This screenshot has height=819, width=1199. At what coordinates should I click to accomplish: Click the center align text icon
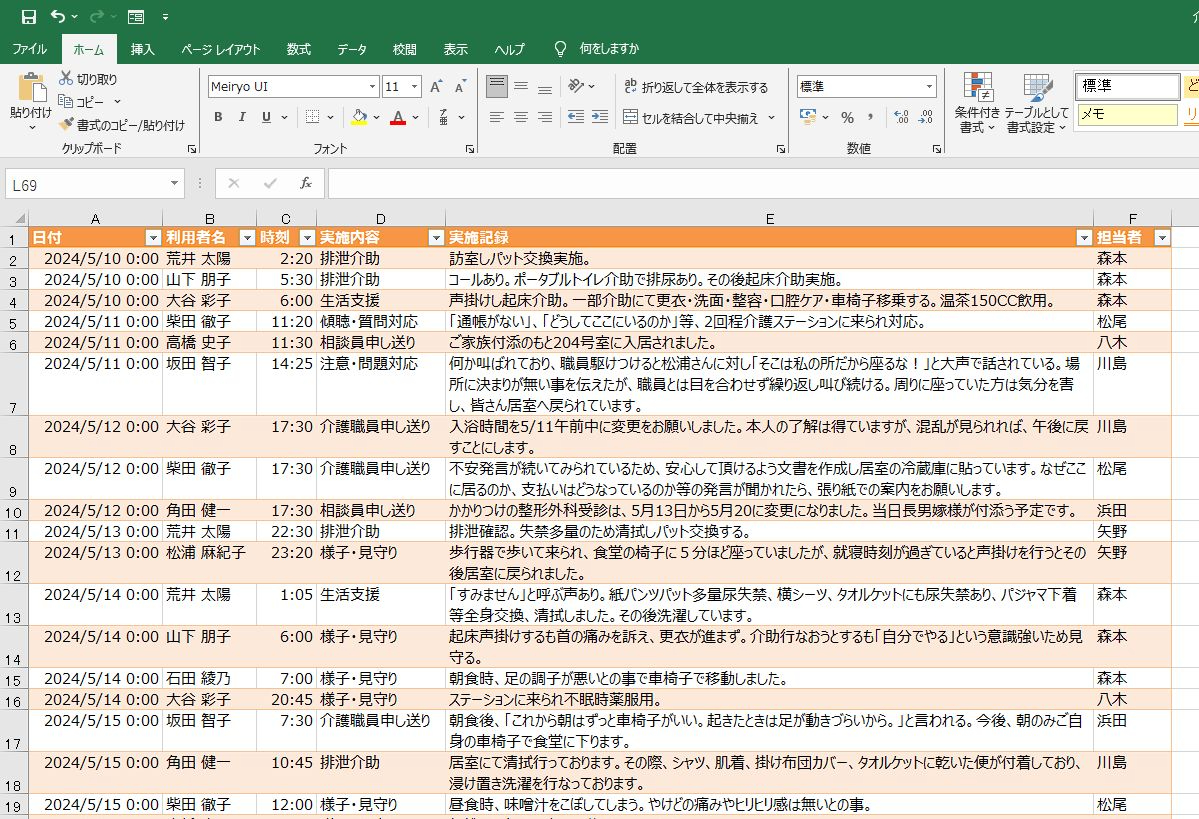520,117
